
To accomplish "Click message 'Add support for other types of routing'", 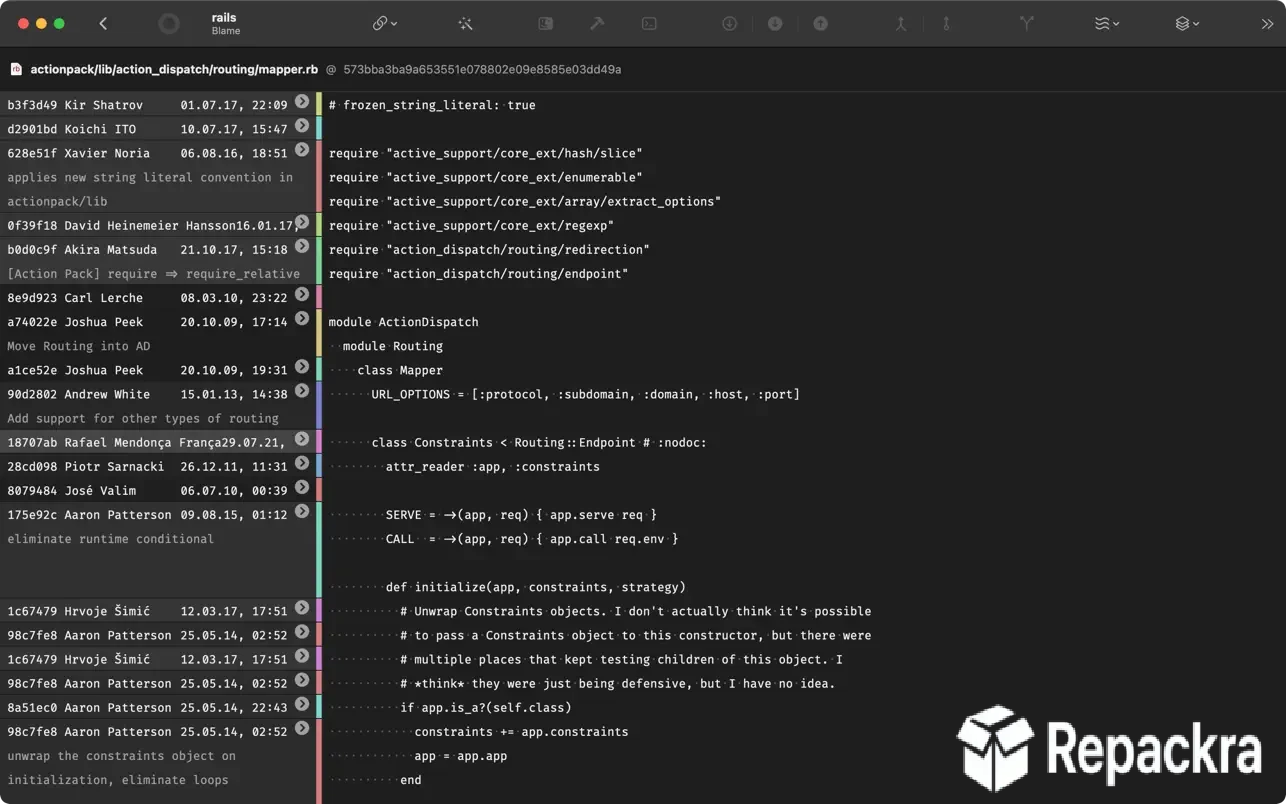I will pos(143,418).
